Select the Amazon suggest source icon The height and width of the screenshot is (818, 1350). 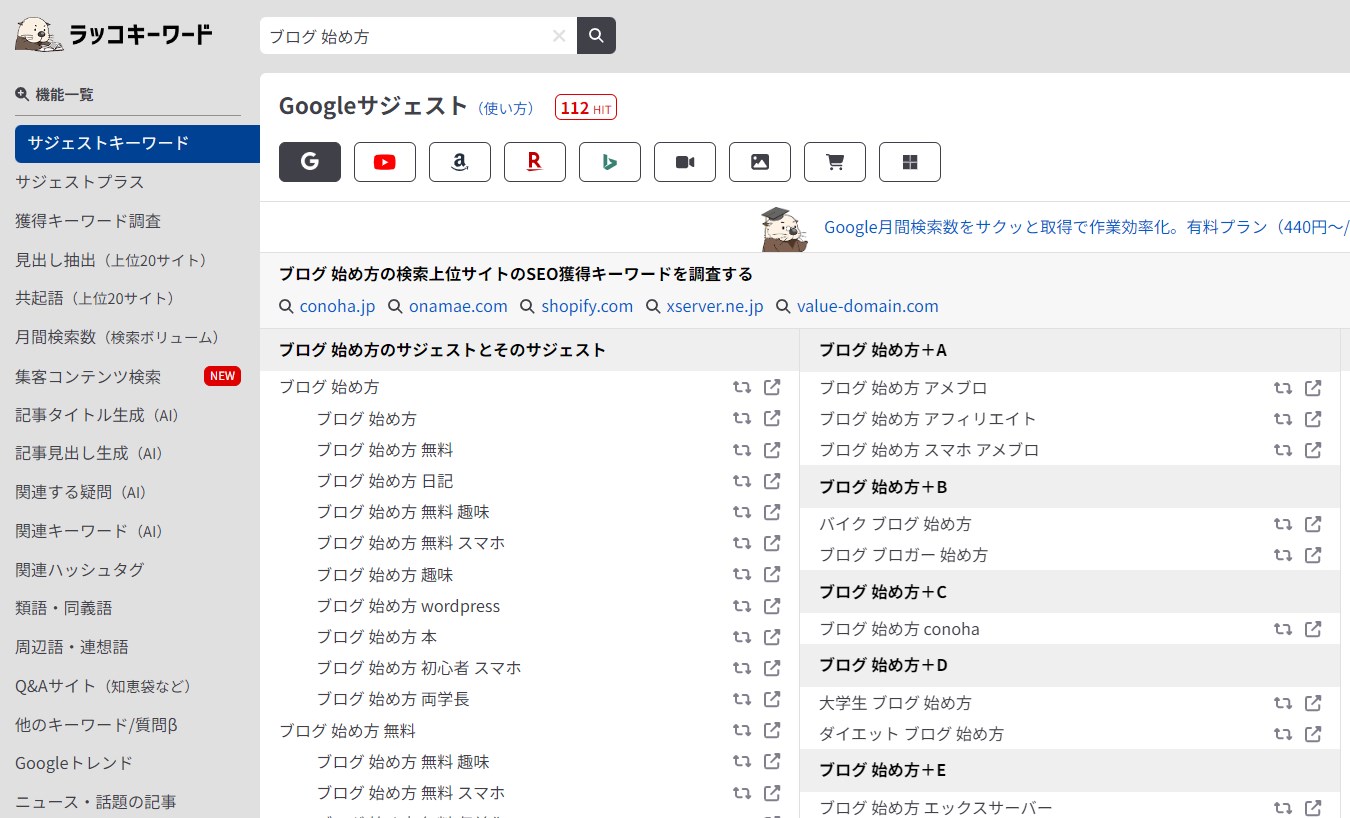tap(460, 162)
